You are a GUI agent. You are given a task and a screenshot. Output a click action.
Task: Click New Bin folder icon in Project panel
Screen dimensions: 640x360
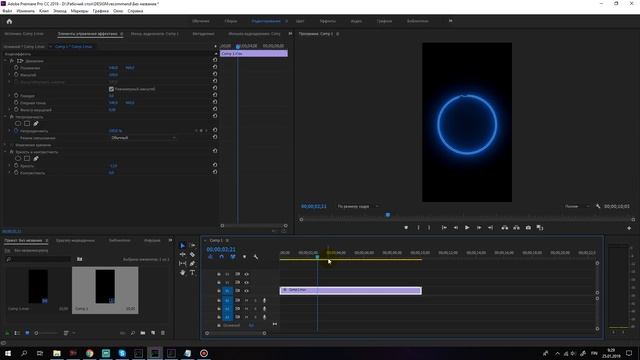[x=142, y=333]
